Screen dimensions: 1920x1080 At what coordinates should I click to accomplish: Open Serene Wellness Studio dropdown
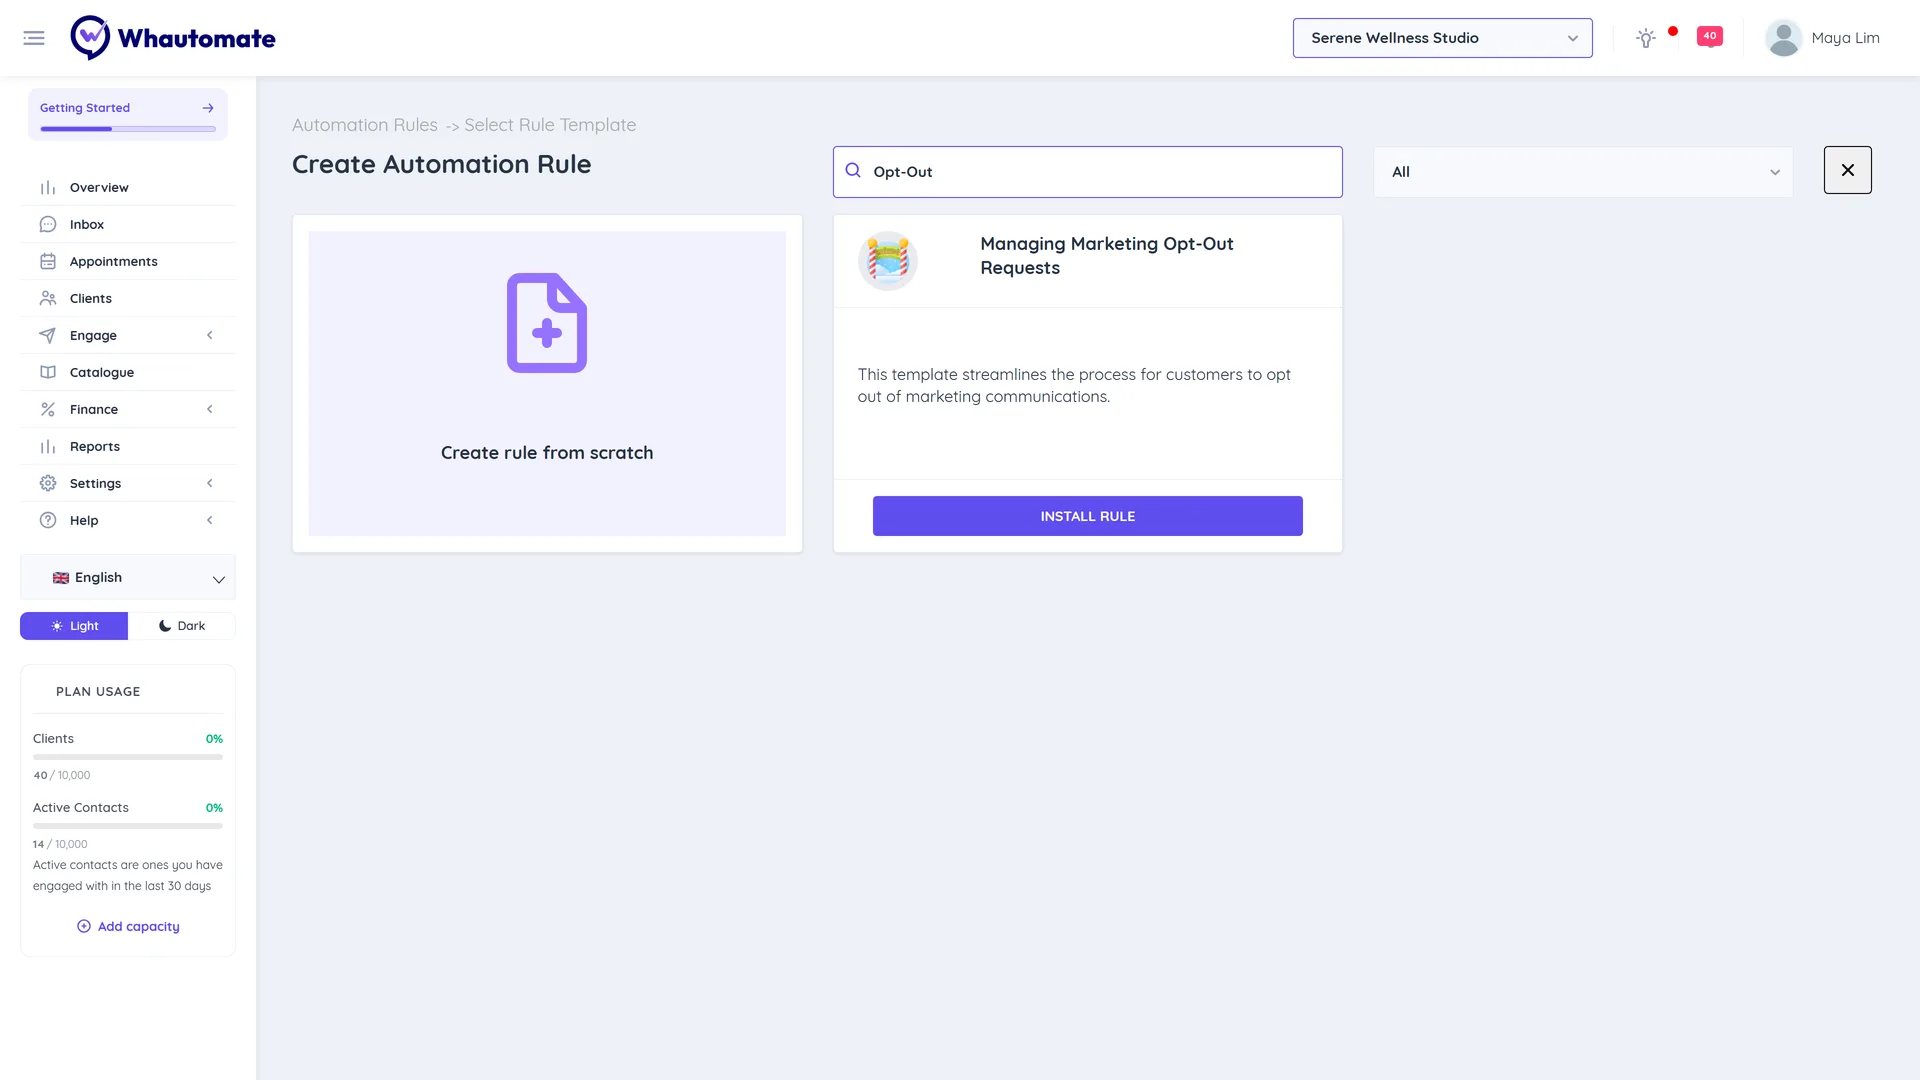(x=1442, y=38)
